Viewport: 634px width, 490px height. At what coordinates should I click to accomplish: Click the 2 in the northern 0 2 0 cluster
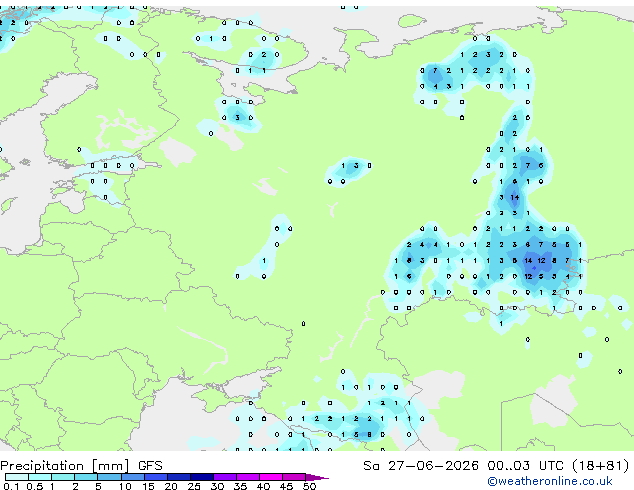[264, 55]
